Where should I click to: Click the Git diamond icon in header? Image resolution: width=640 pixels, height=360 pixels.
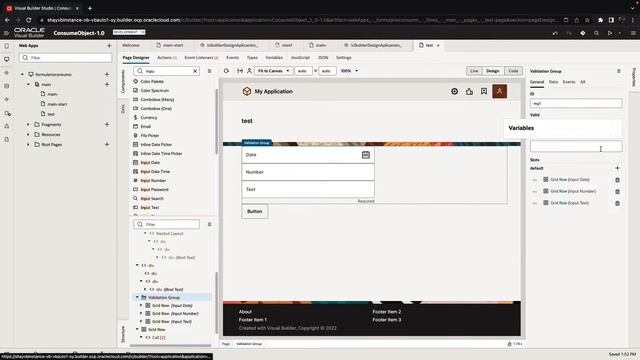point(583,33)
